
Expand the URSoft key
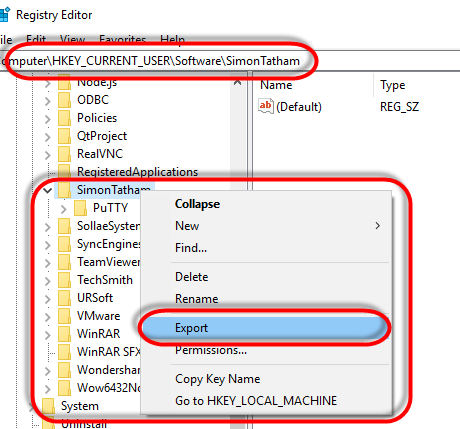click(x=48, y=299)
